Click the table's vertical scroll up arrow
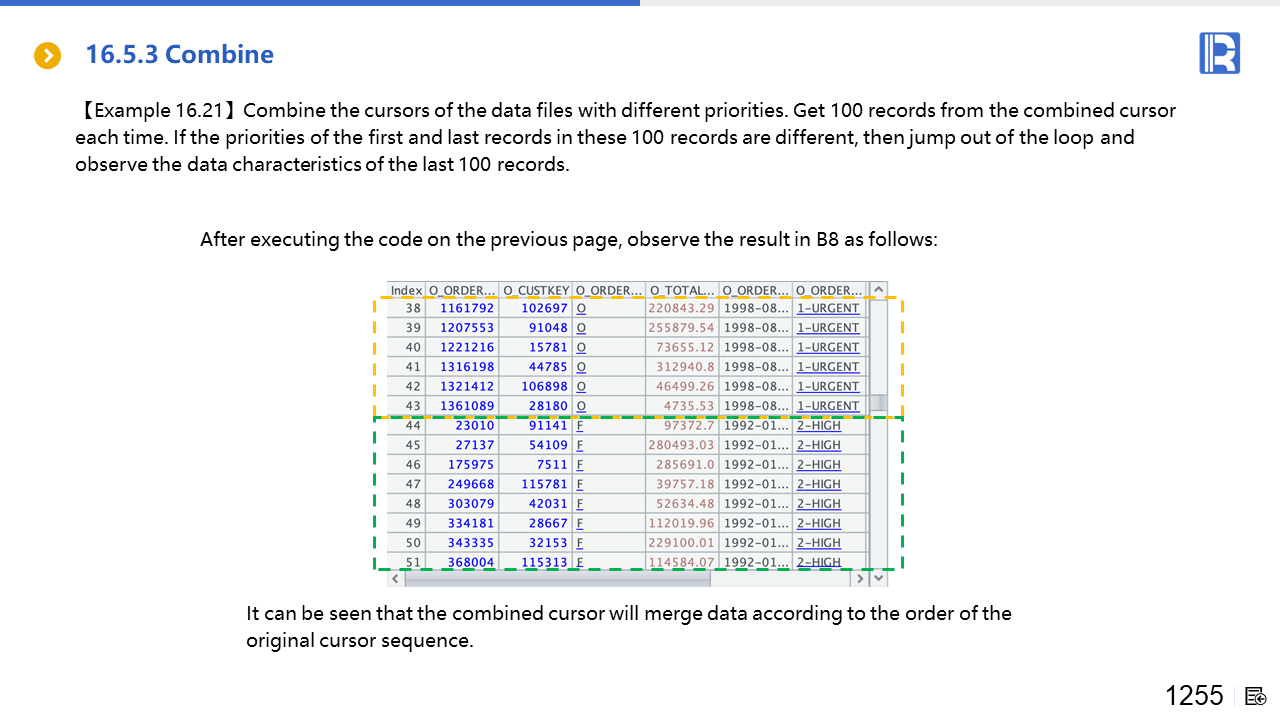This screenshot has height=720, width=1280. pos(878,291)
